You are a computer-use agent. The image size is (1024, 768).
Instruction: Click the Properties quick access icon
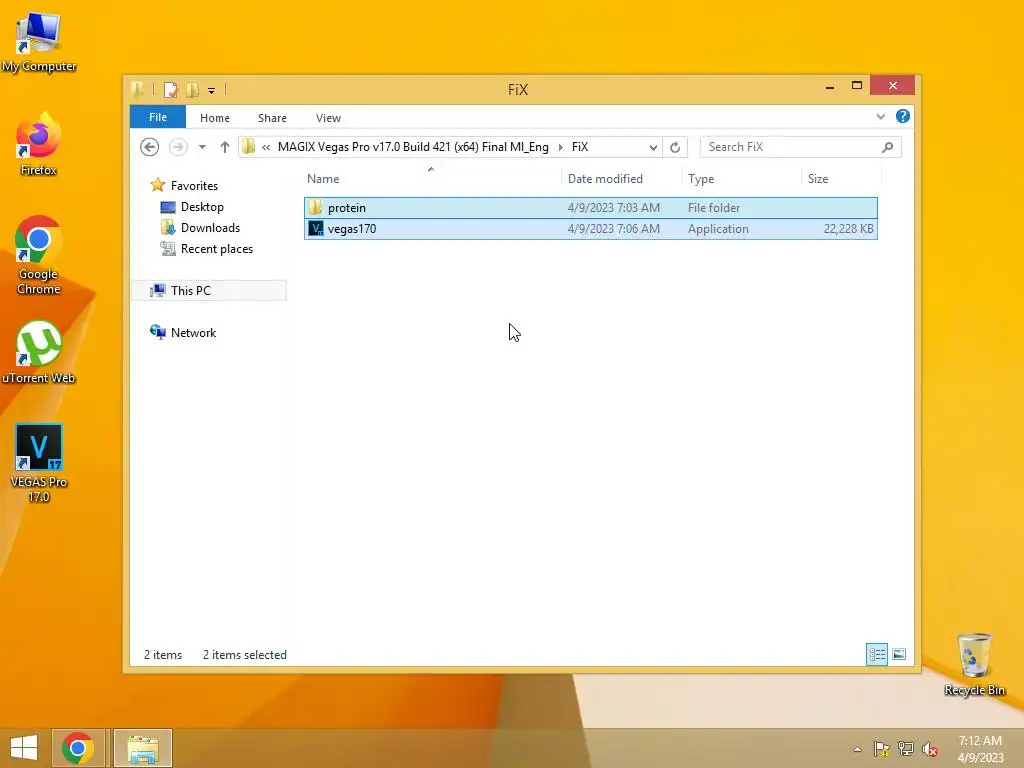[170, 89]
